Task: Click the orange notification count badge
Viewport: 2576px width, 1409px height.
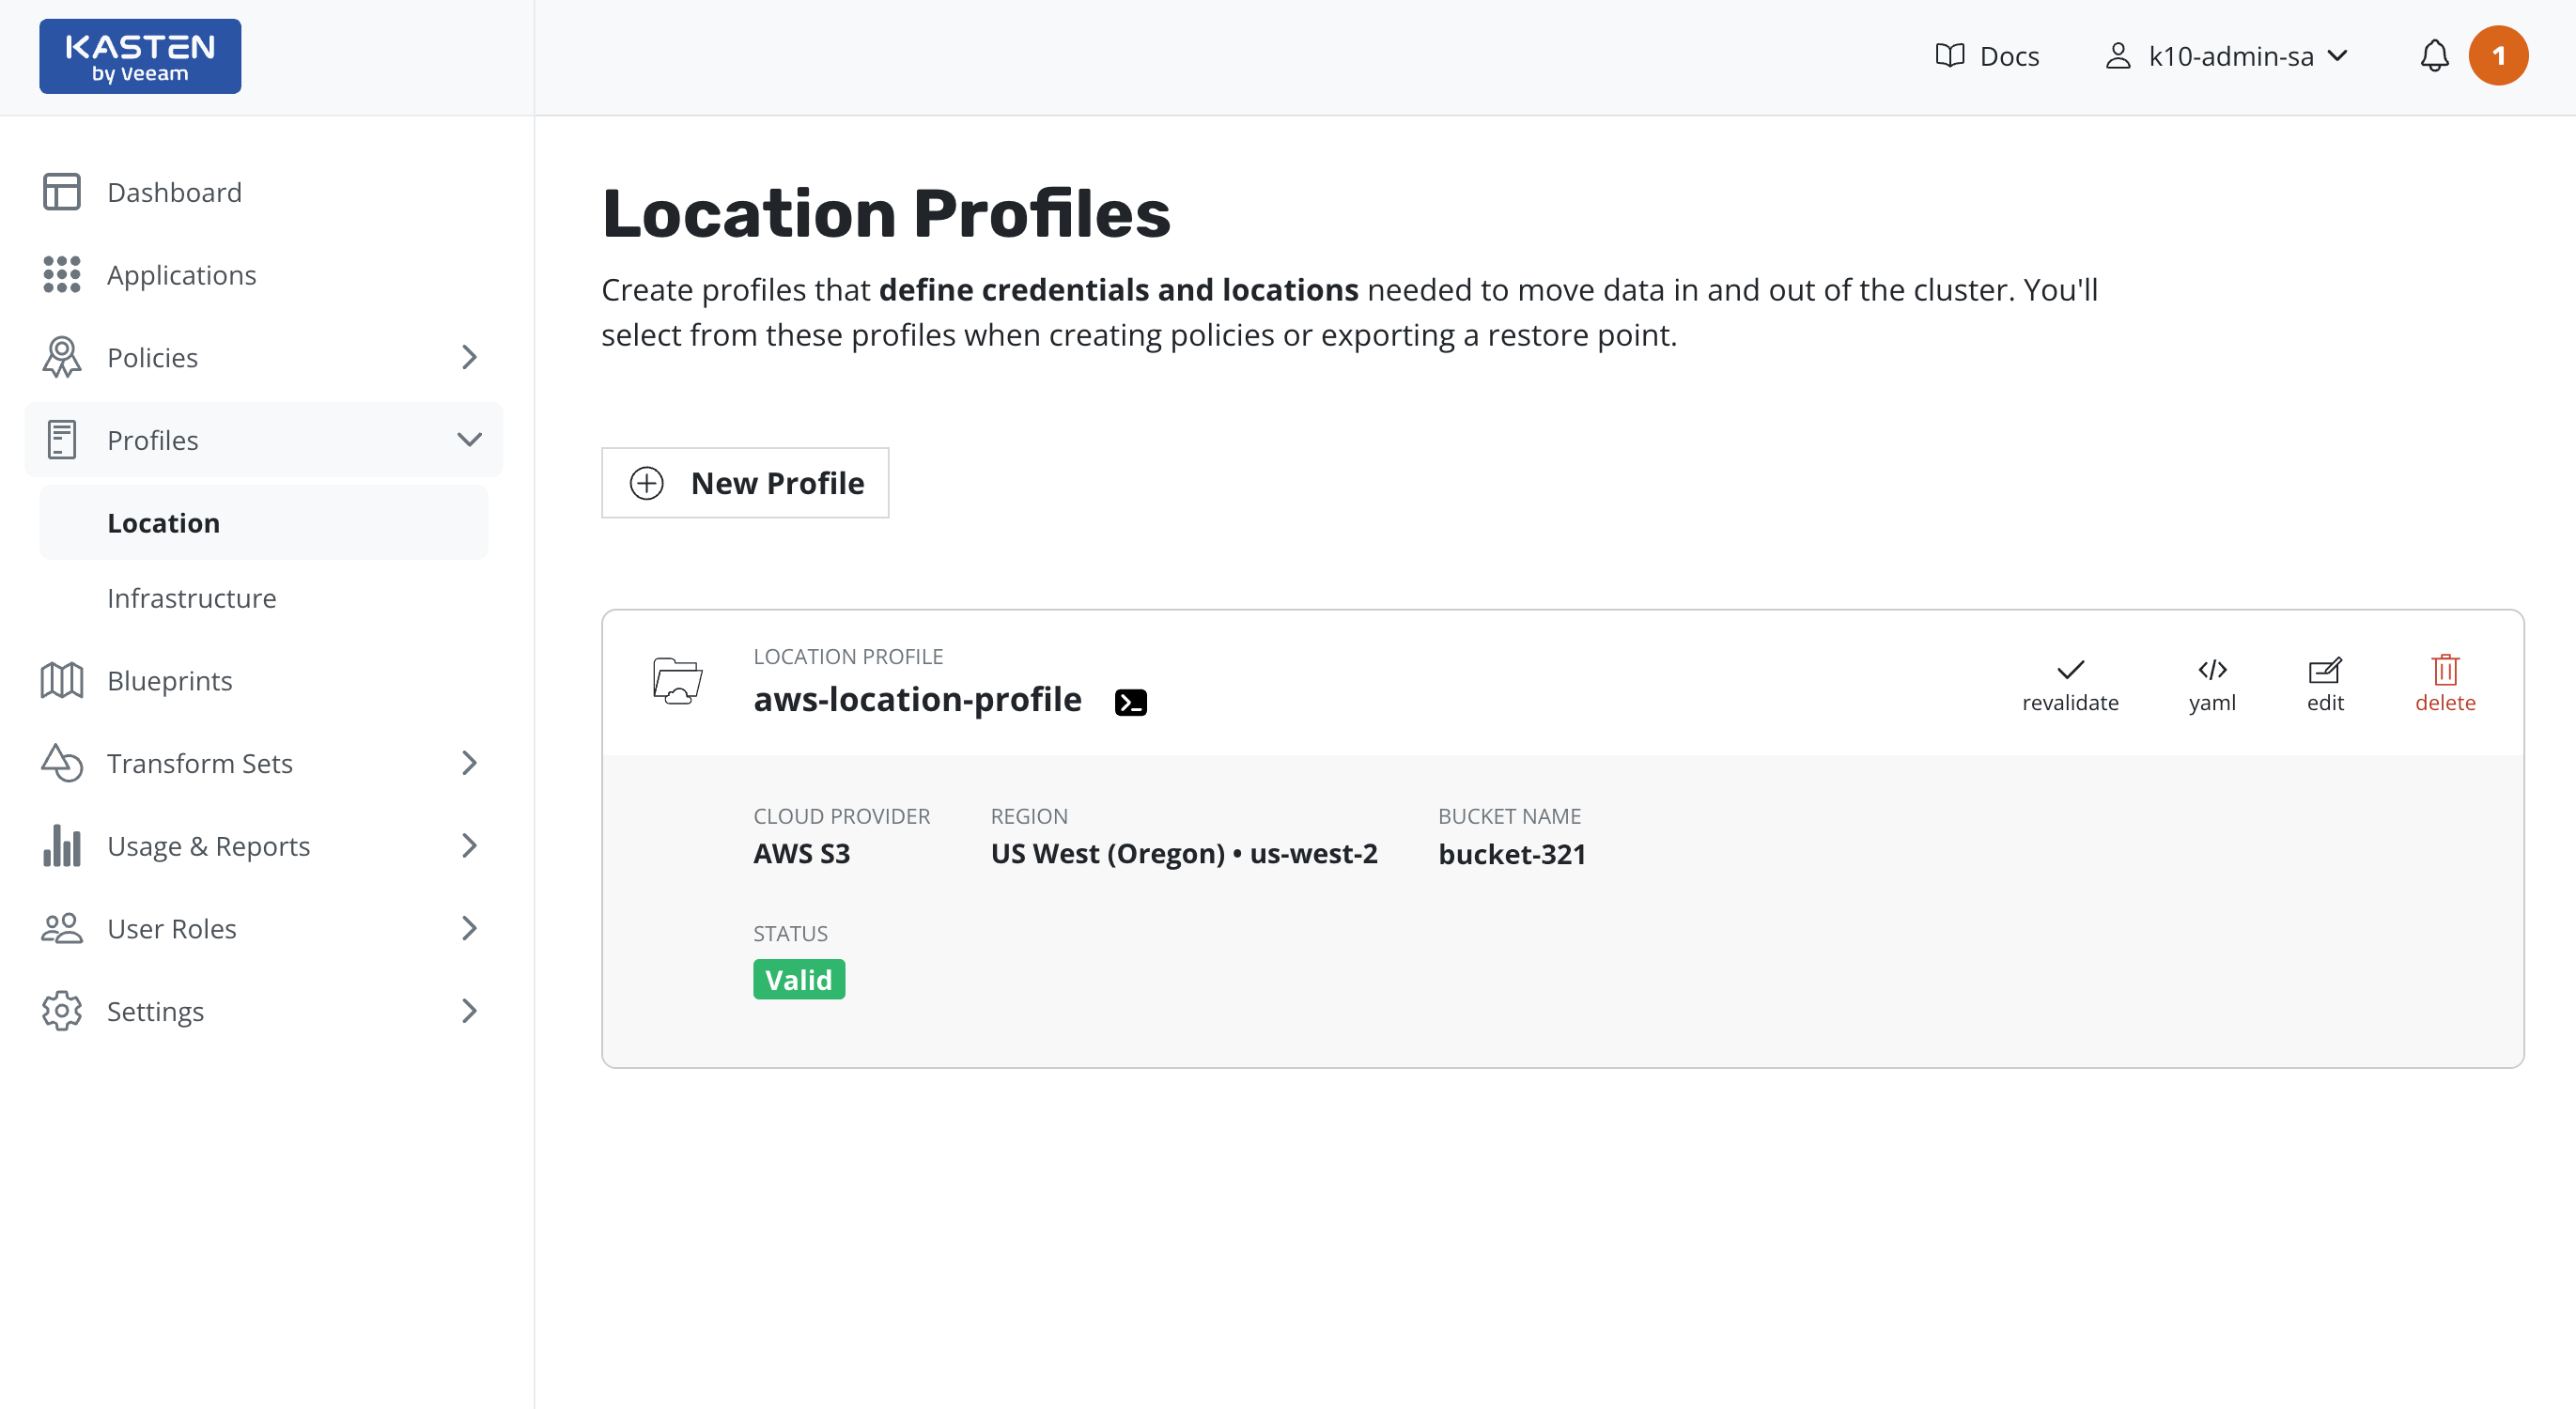Action: point(2497,56)
